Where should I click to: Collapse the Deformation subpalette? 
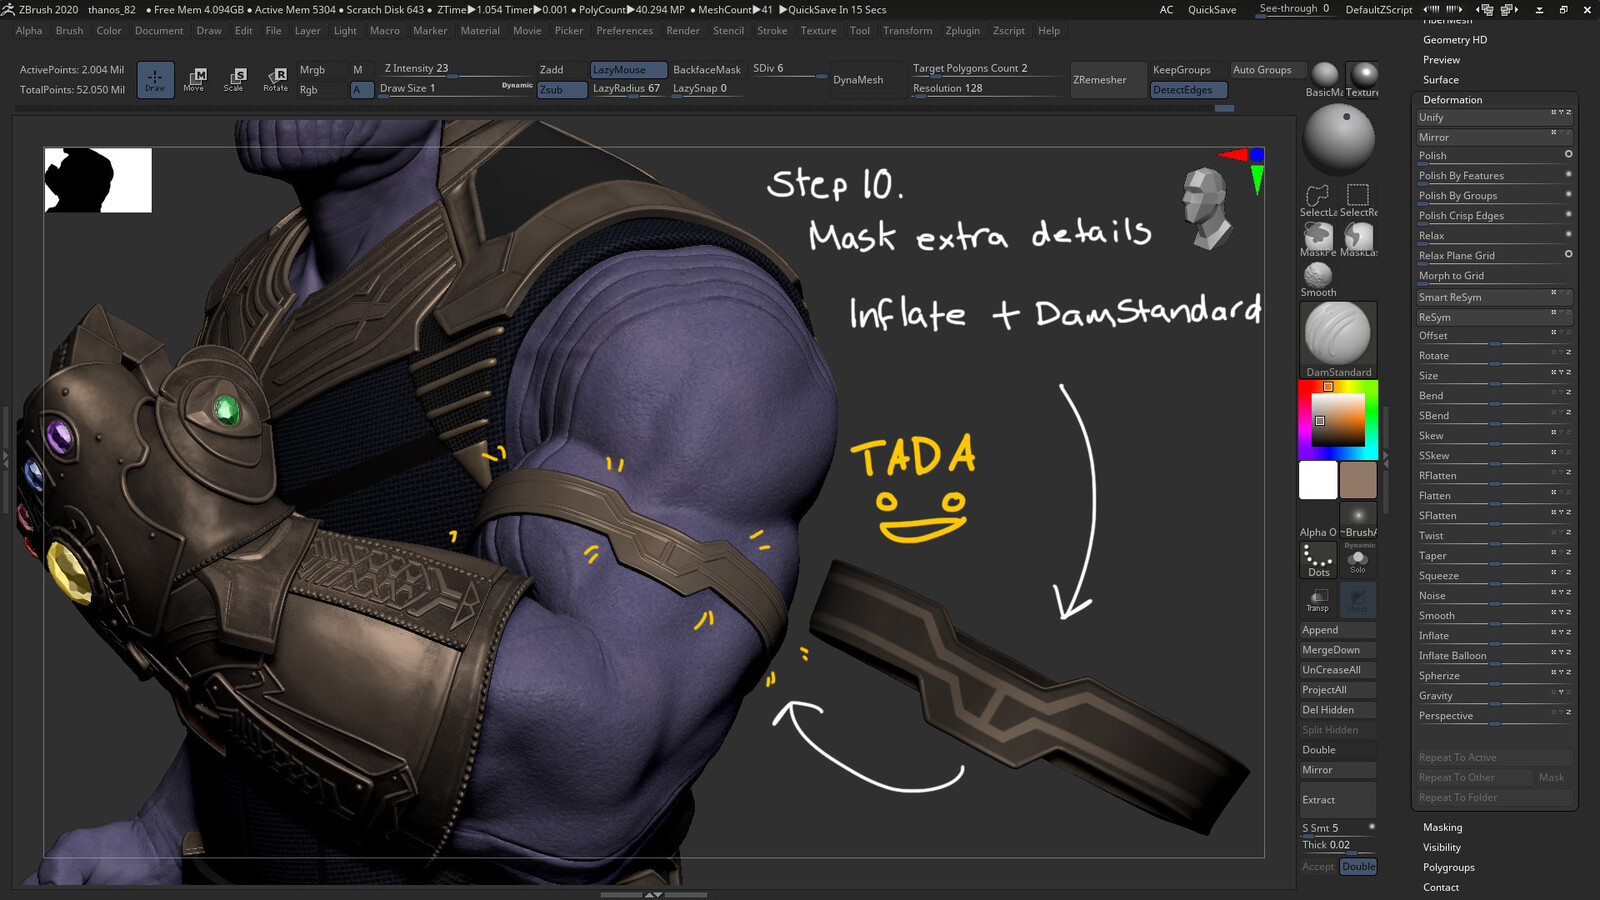(x=1453, y=100)
